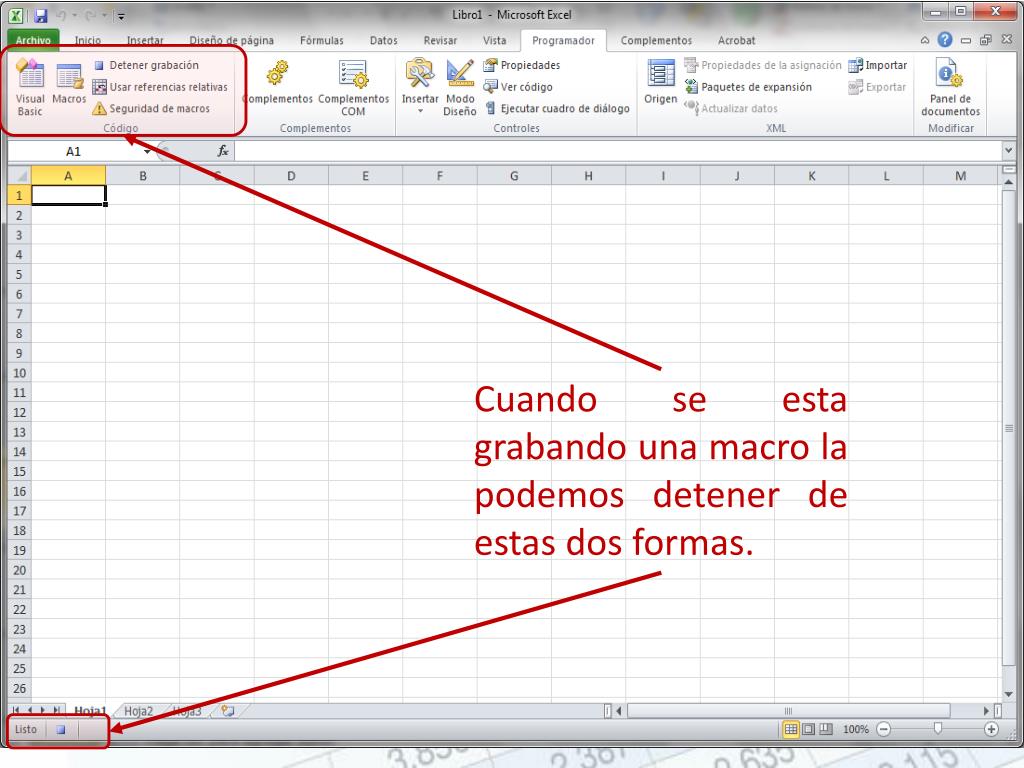
Task: Expand the Name Box dropdown arrow
Action: point(147,152)
